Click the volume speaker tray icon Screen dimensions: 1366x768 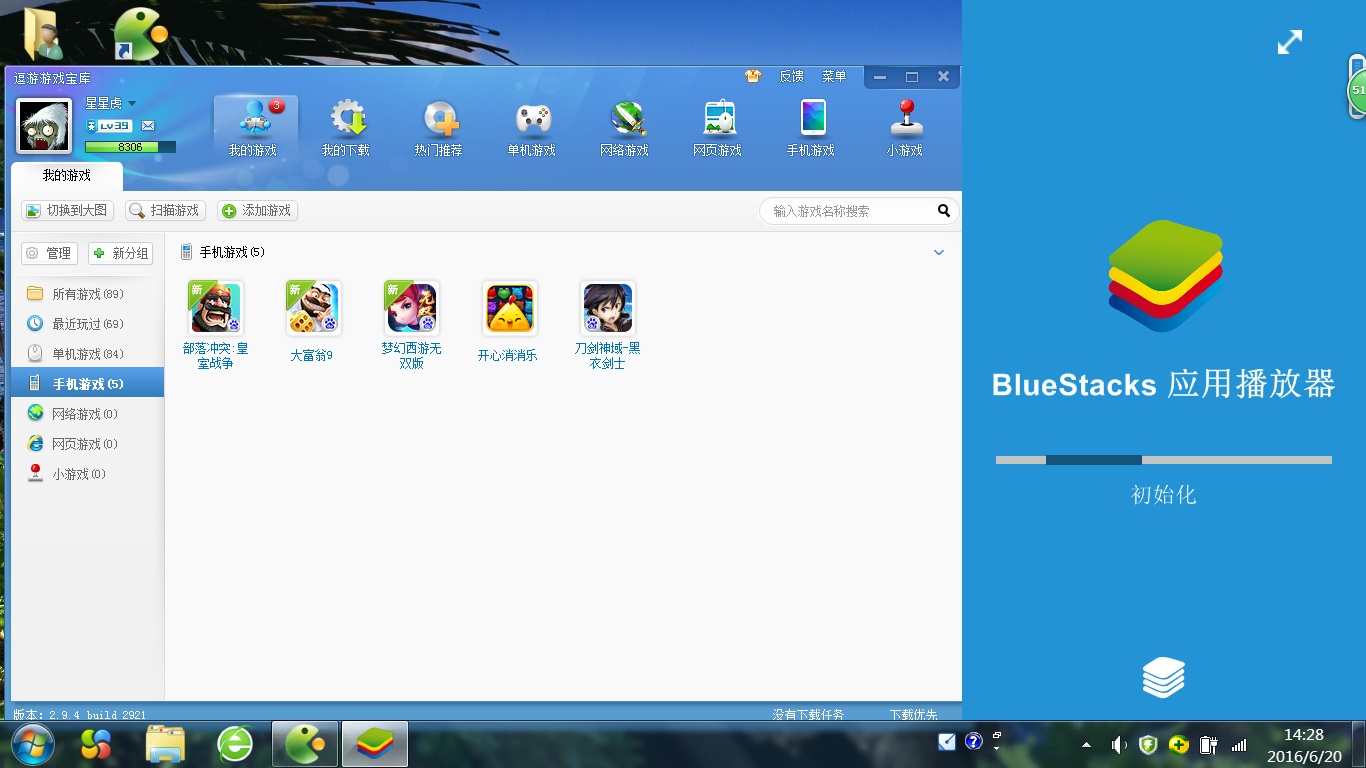[x=1119, y=744]
